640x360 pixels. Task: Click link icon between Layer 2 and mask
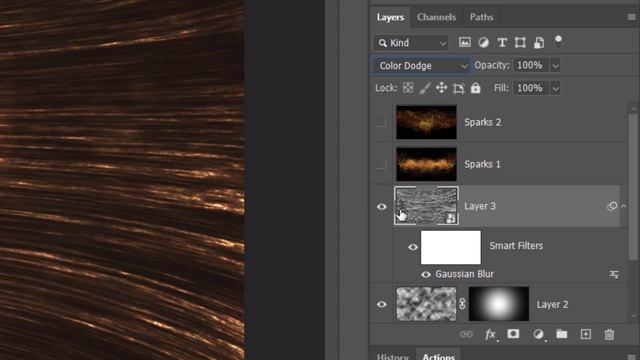point(462,304)
